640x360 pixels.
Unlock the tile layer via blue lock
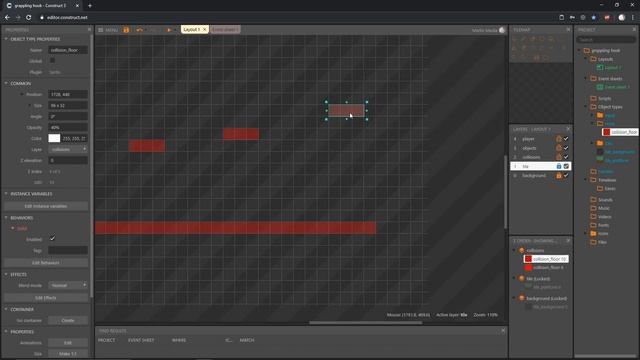coord(559,166)
